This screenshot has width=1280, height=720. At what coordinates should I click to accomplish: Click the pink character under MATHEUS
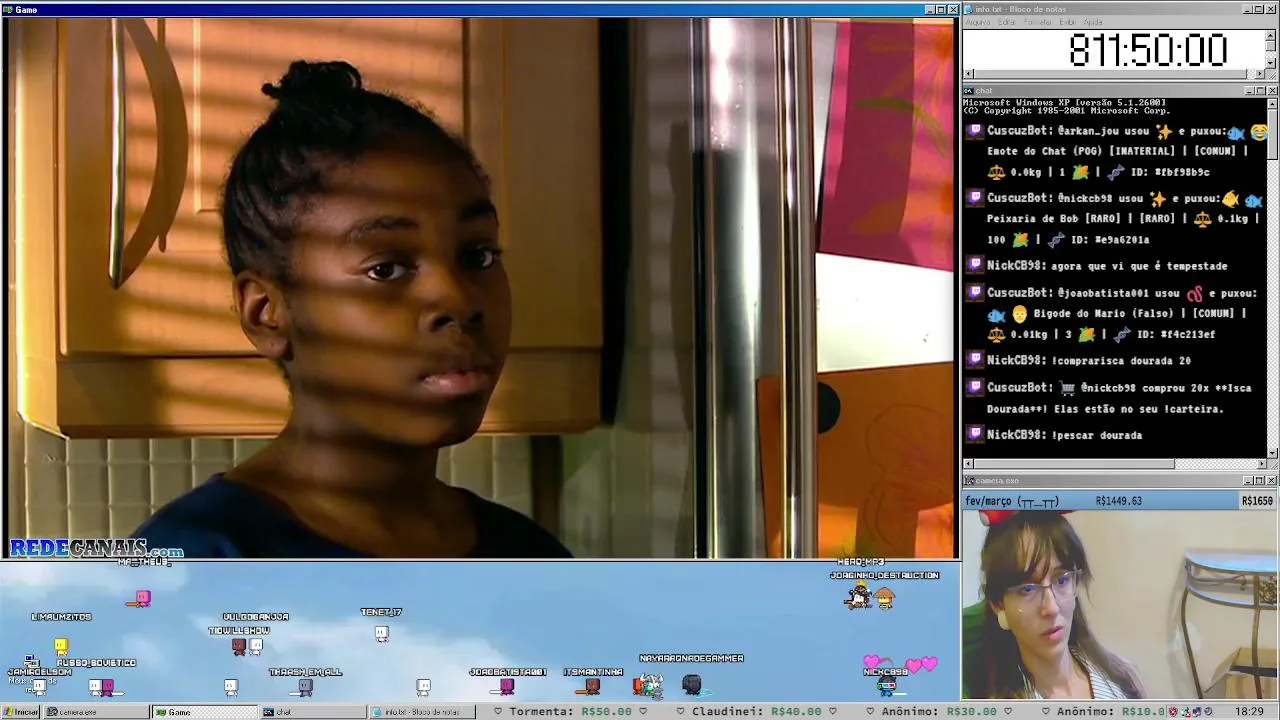(143, 598)
